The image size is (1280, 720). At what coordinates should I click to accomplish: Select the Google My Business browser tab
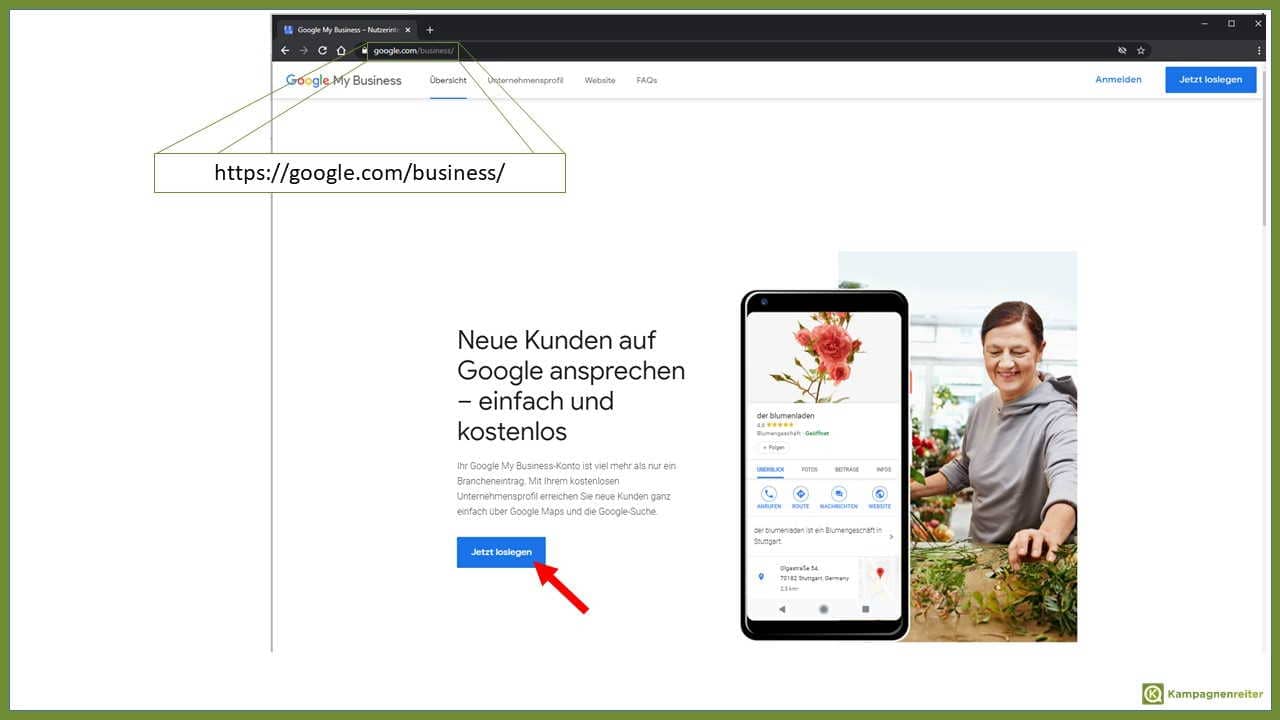click(346, 30)
